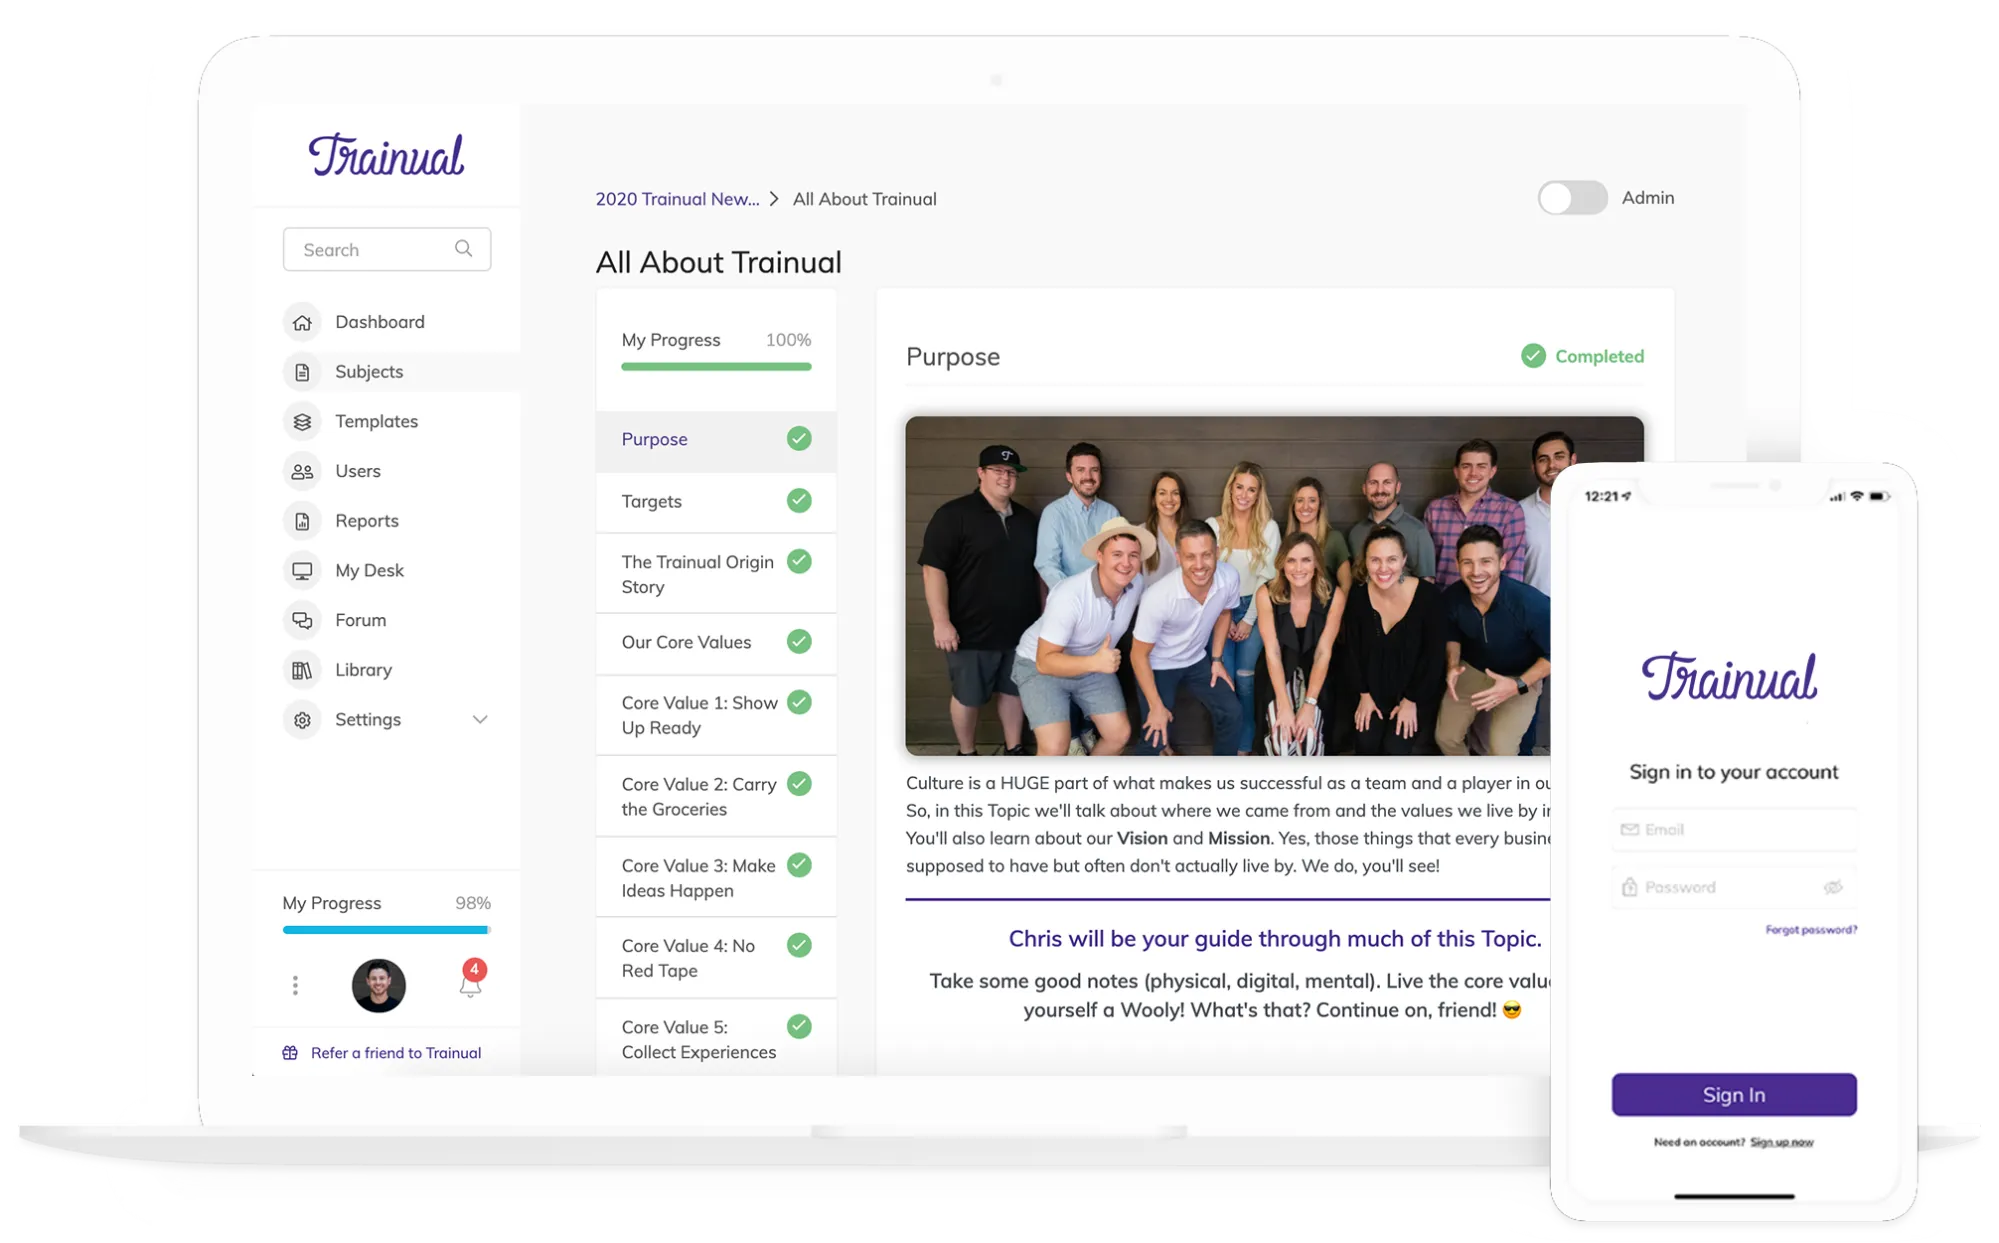Viewport: 1999px width, 1243px height.
Task: Click the Trainual logo in sidebar
Action: click(x=386, y=155)
